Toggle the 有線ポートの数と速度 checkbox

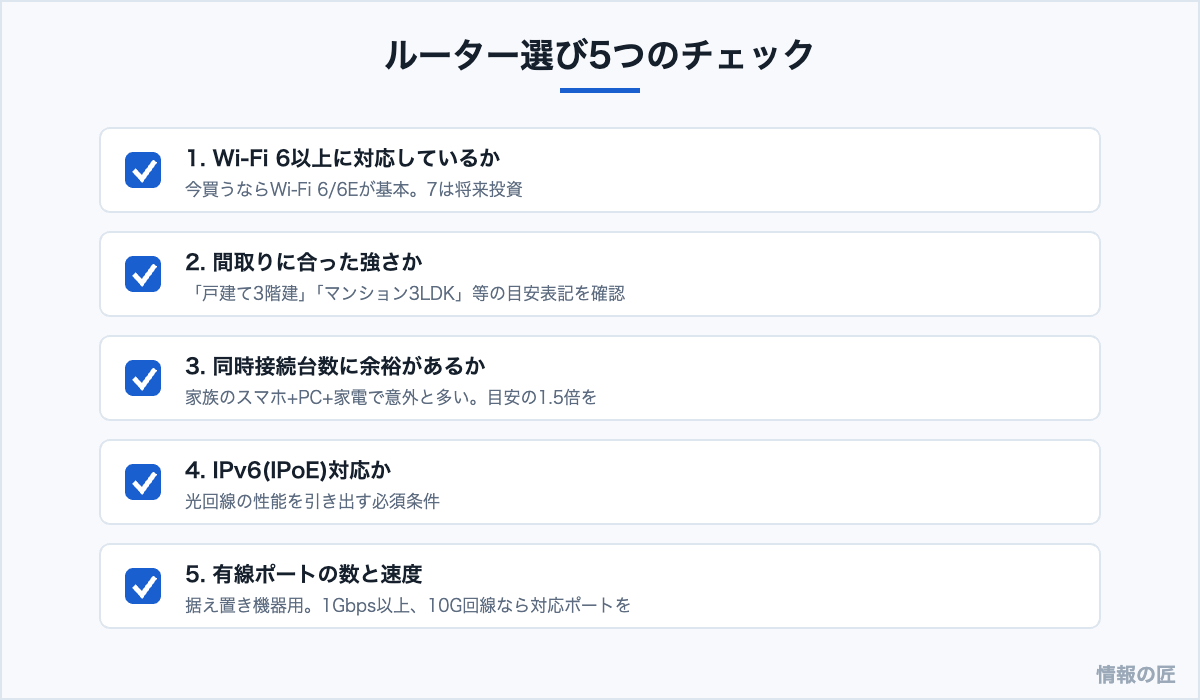(143, 586)
